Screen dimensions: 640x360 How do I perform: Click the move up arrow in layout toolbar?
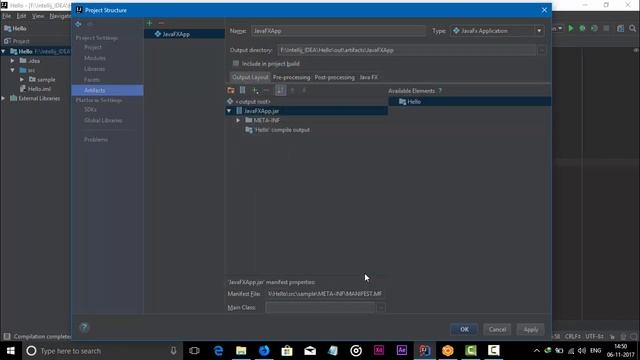(x=292, y=90)
